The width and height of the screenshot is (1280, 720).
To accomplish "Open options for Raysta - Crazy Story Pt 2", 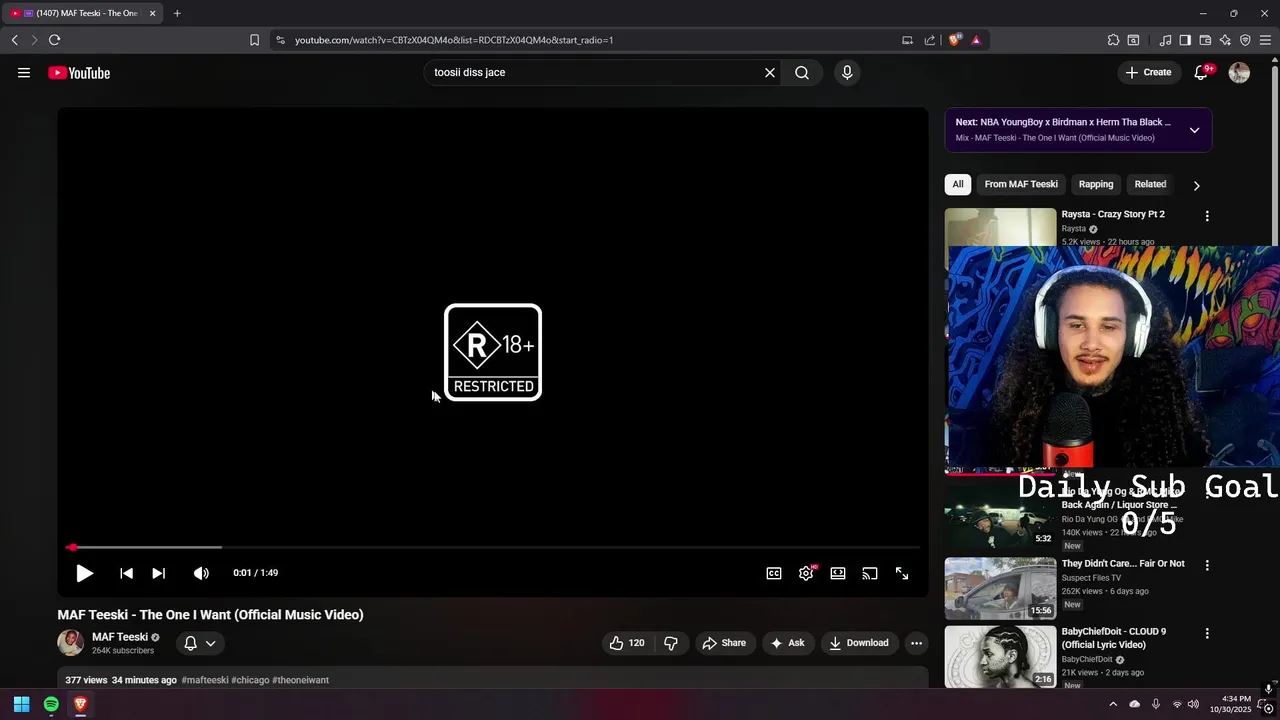I will [x=1207, y=216].
